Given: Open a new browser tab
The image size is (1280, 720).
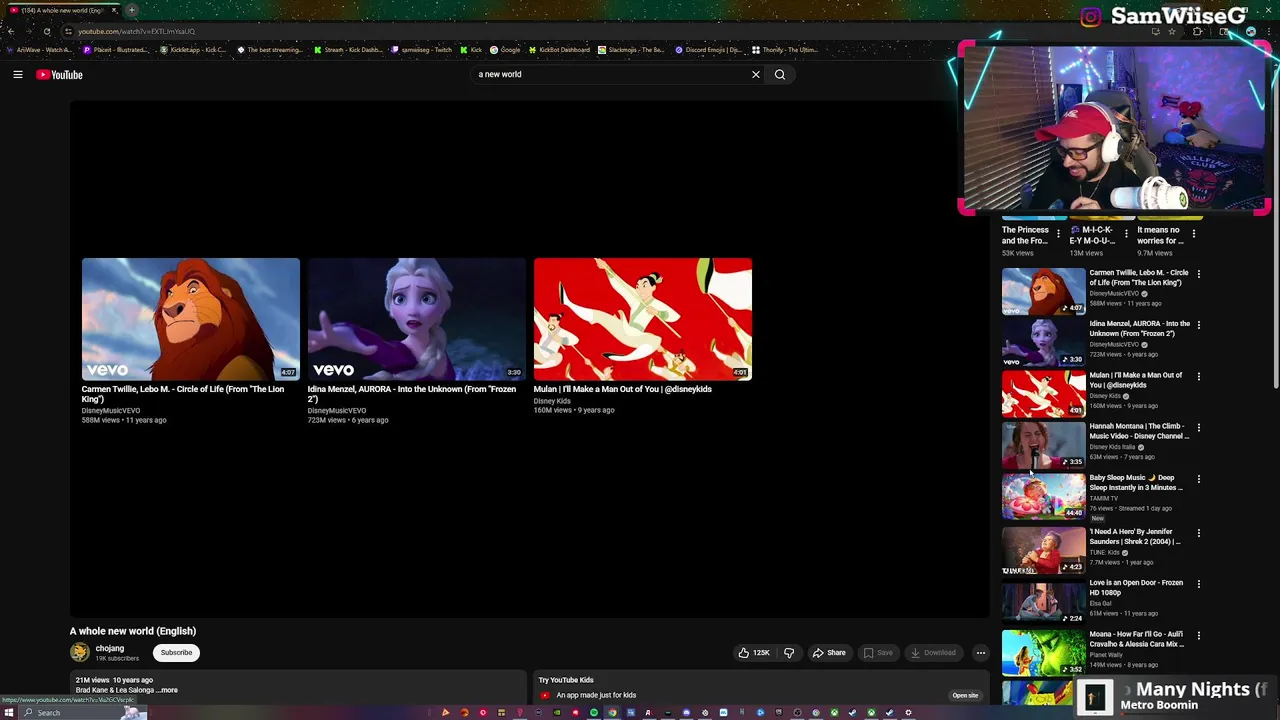Looking at the screenshot, I should (131, 10).
